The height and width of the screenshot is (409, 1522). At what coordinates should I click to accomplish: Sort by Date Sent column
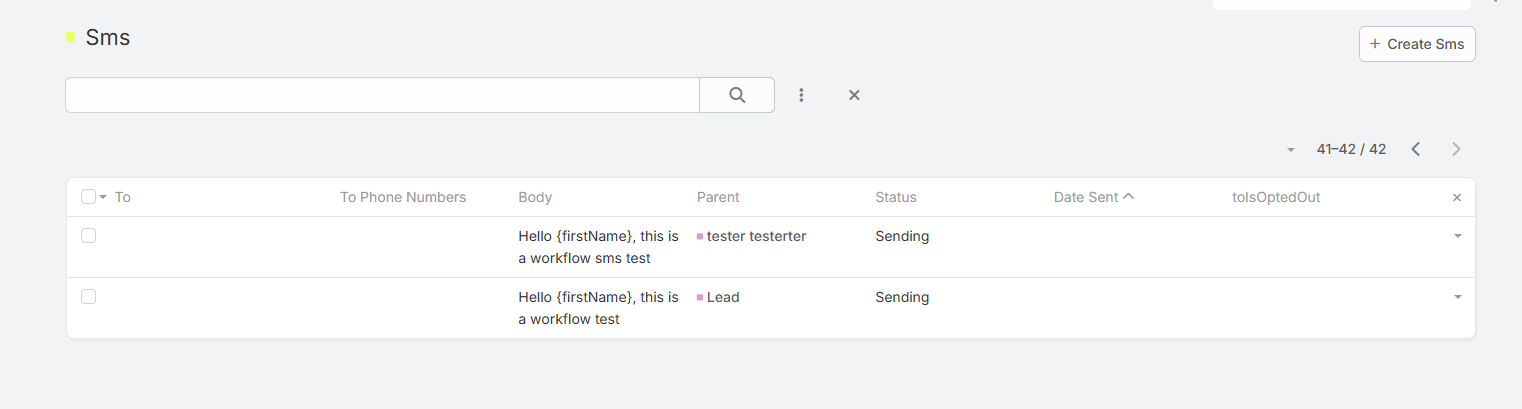click(1086, 197)
